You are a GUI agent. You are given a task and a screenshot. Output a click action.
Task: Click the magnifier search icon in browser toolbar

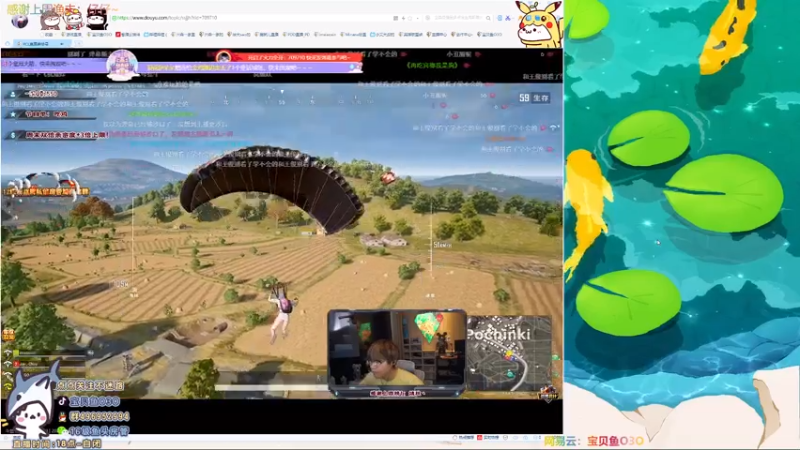click(489, 18)
